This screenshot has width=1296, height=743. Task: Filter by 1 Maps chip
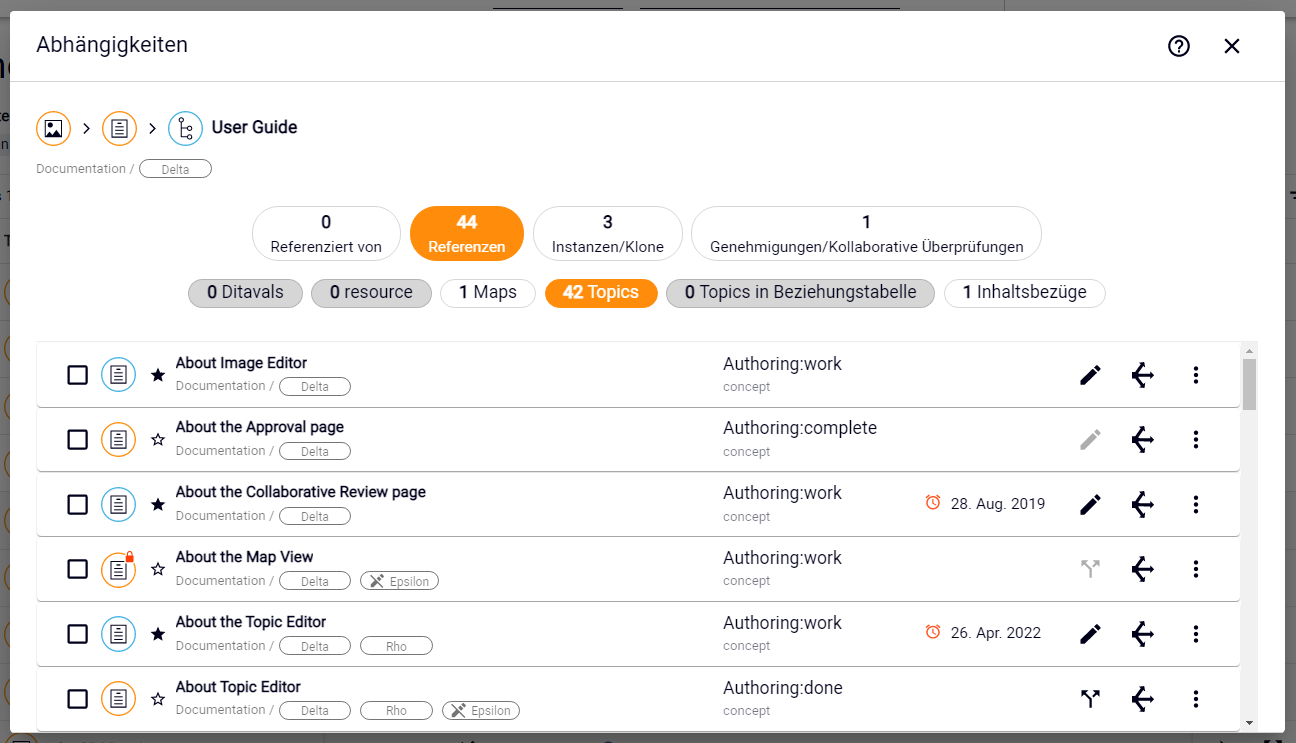pos(488,293)
